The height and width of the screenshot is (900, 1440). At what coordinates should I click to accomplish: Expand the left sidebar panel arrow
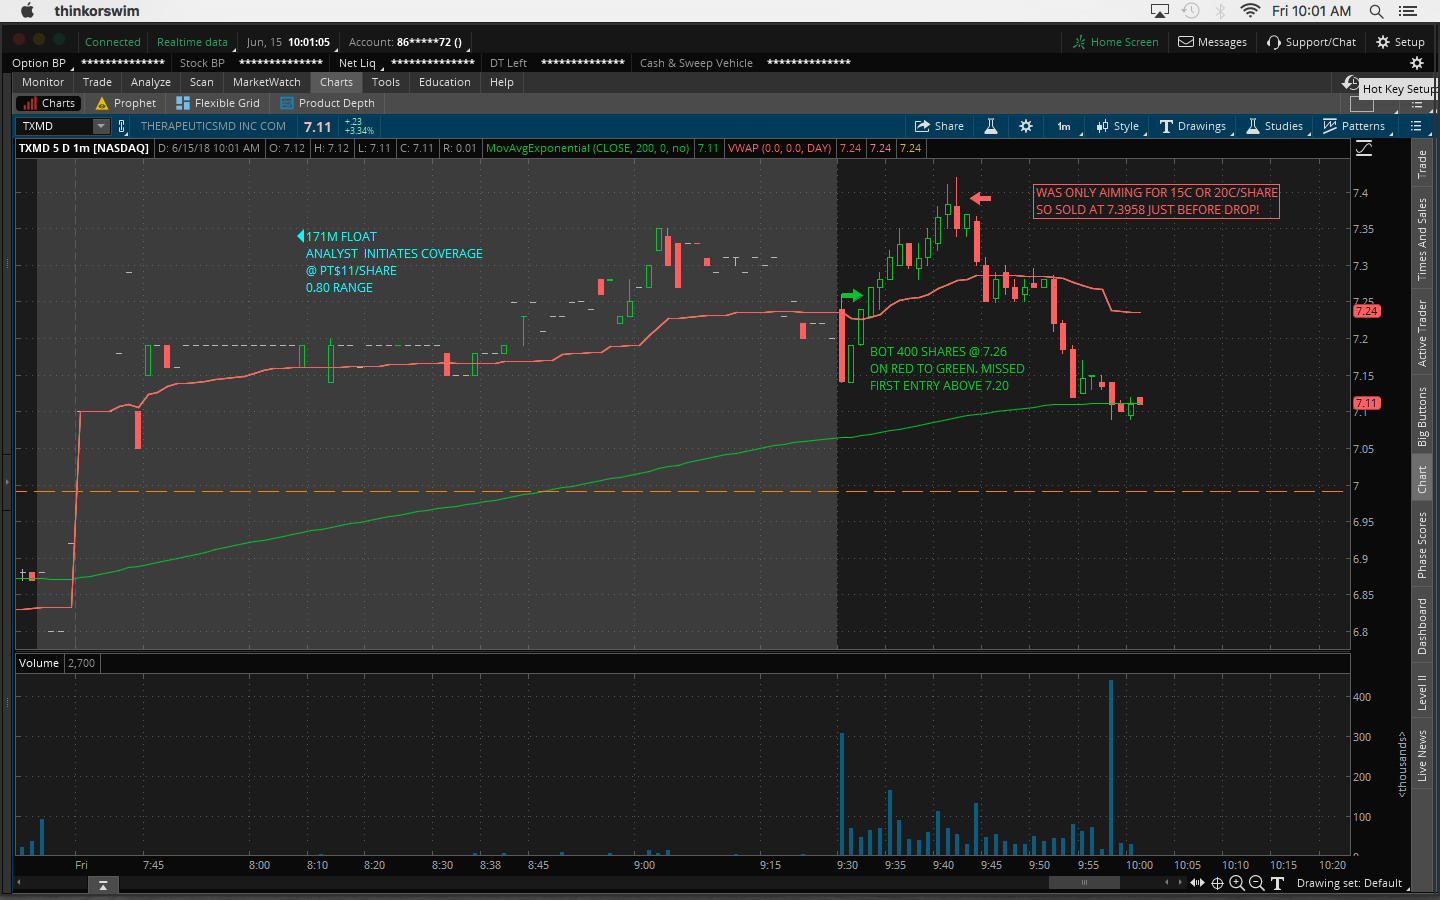point(6,482)
